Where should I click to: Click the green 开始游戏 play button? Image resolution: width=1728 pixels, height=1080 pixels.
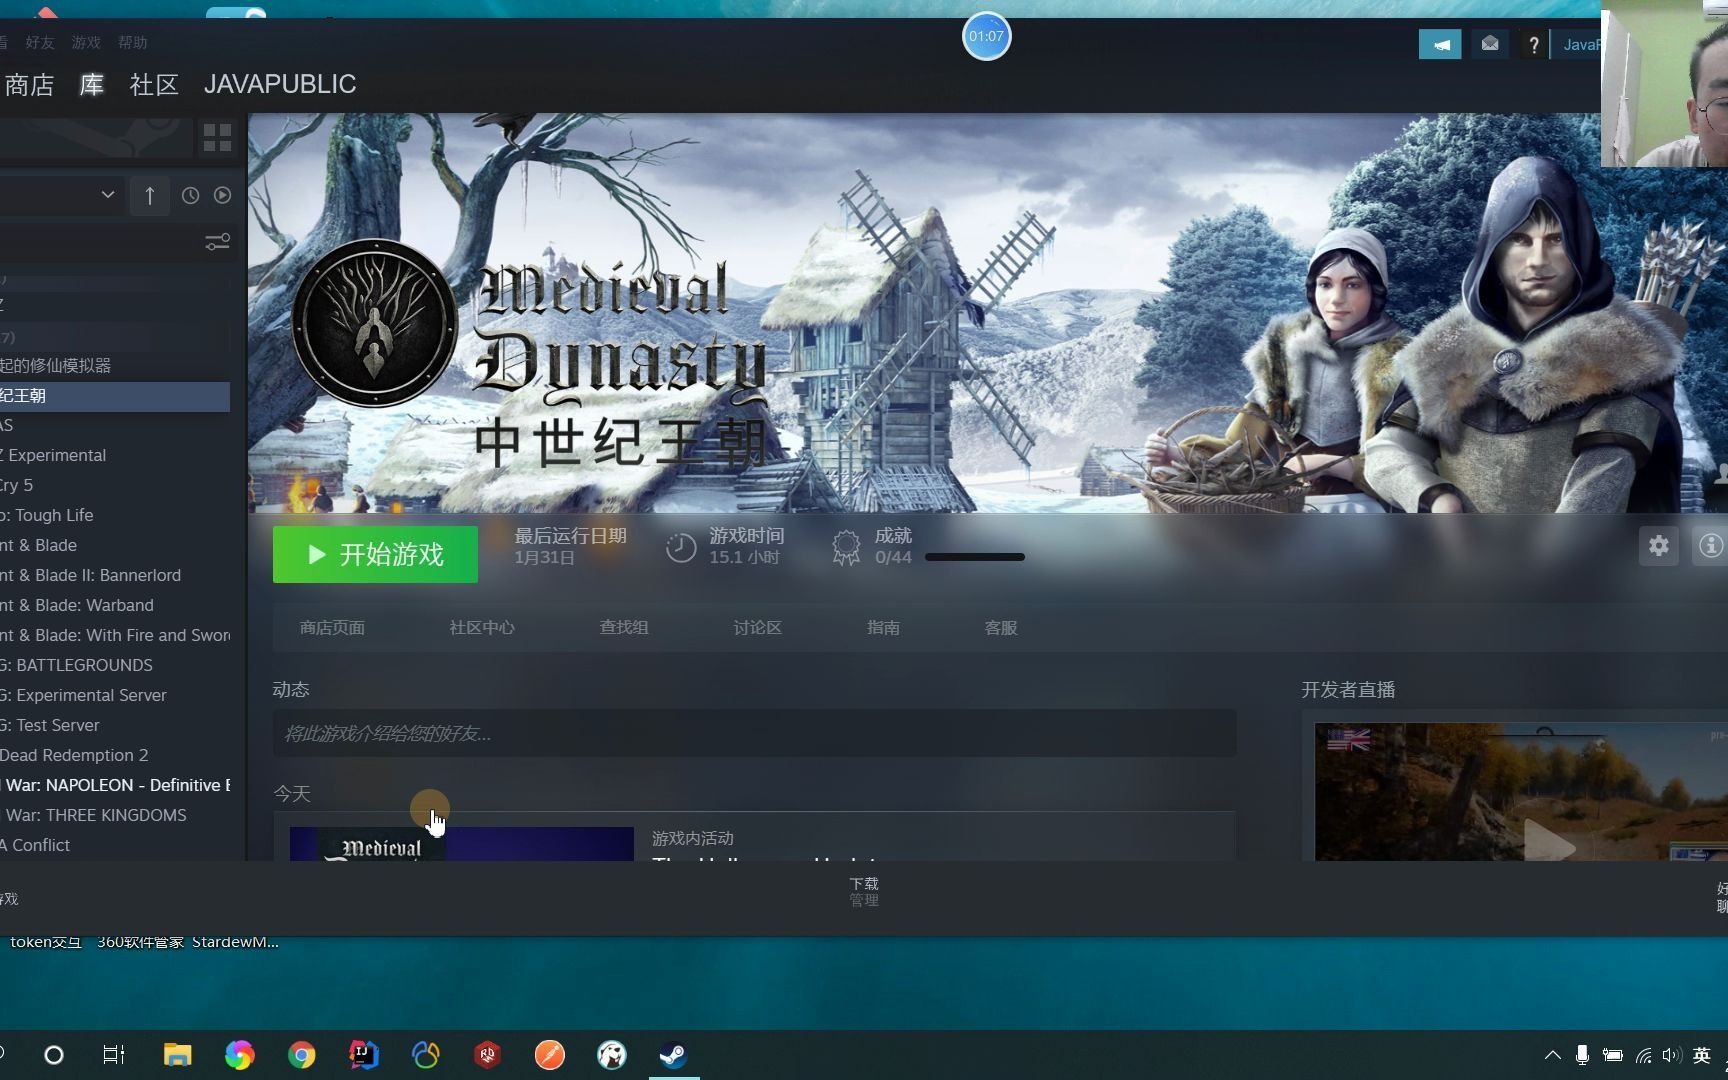coord(375,555)
